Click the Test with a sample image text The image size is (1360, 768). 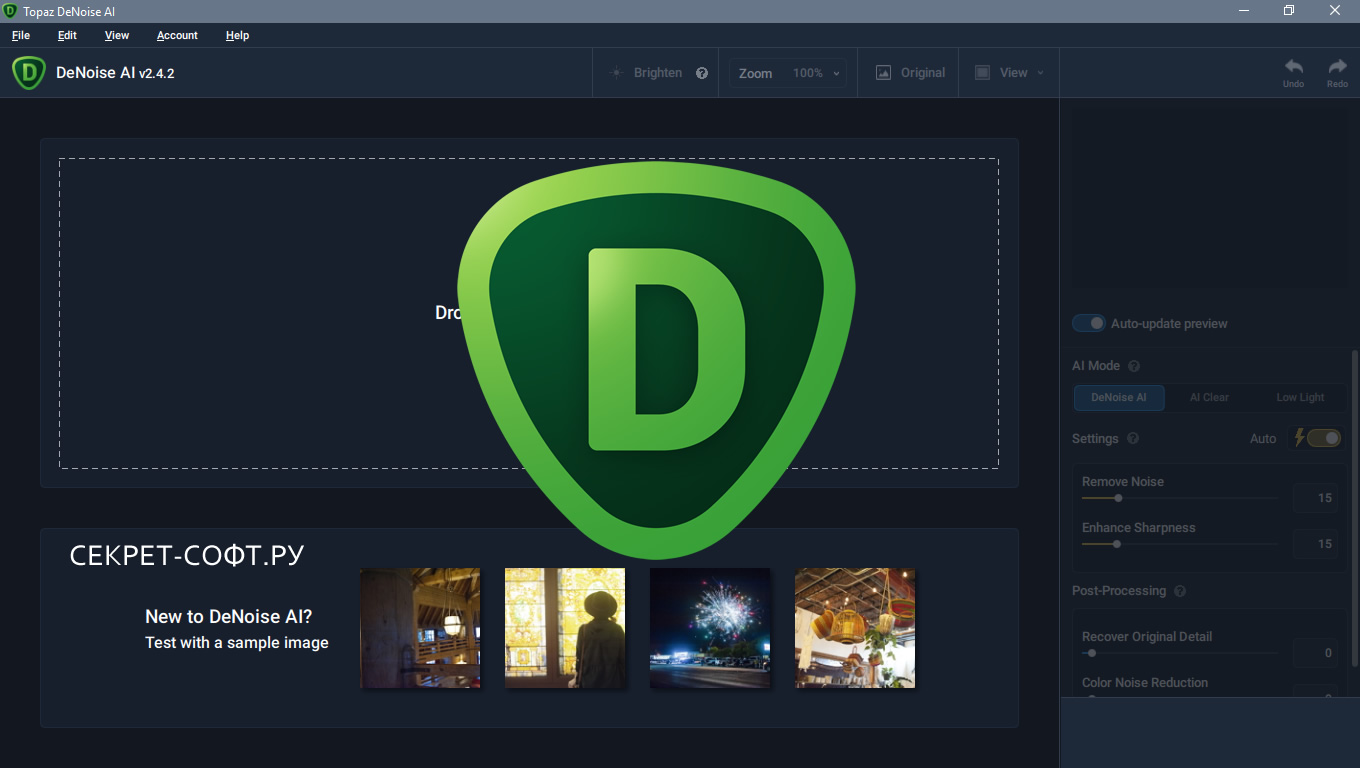point(237,643)
